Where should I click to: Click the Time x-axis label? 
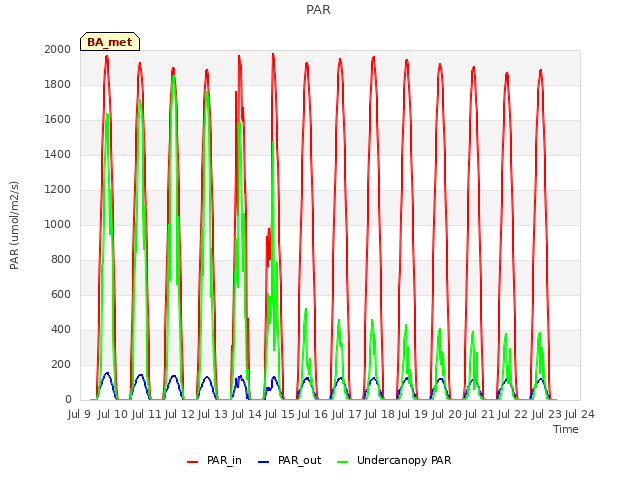pos(565,429)
